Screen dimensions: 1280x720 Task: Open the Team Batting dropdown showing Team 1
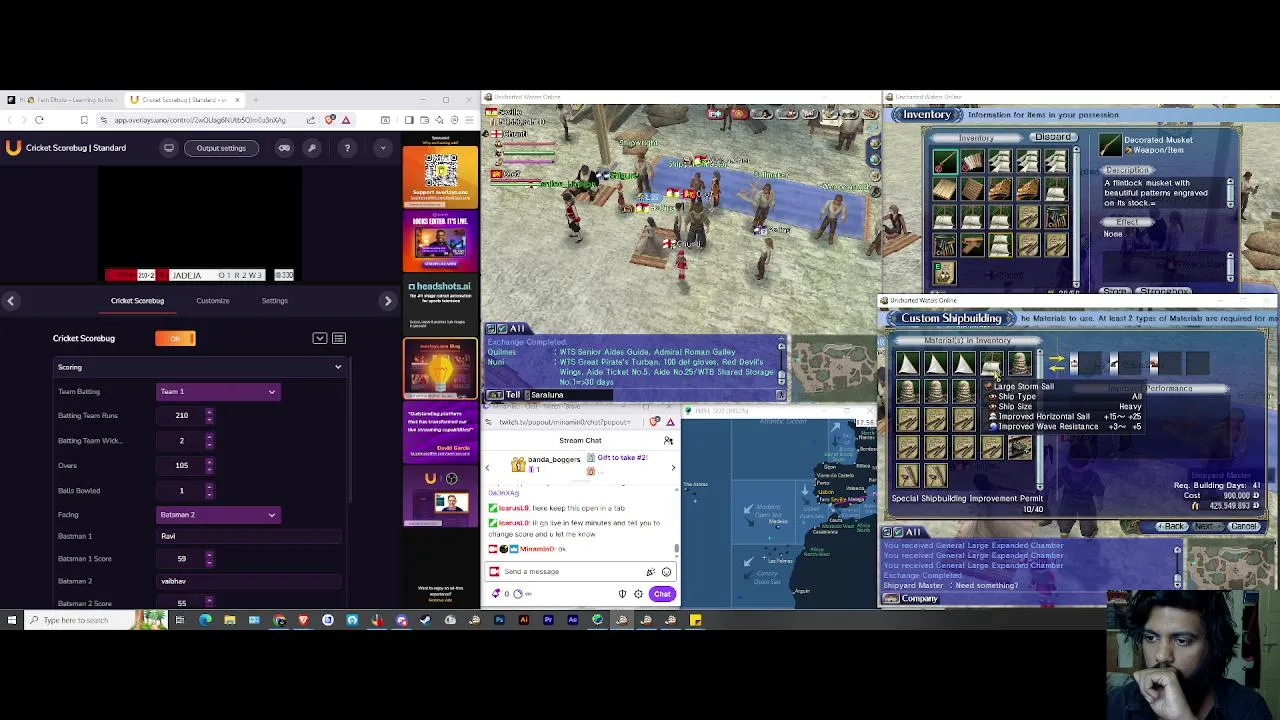point(217,391)
